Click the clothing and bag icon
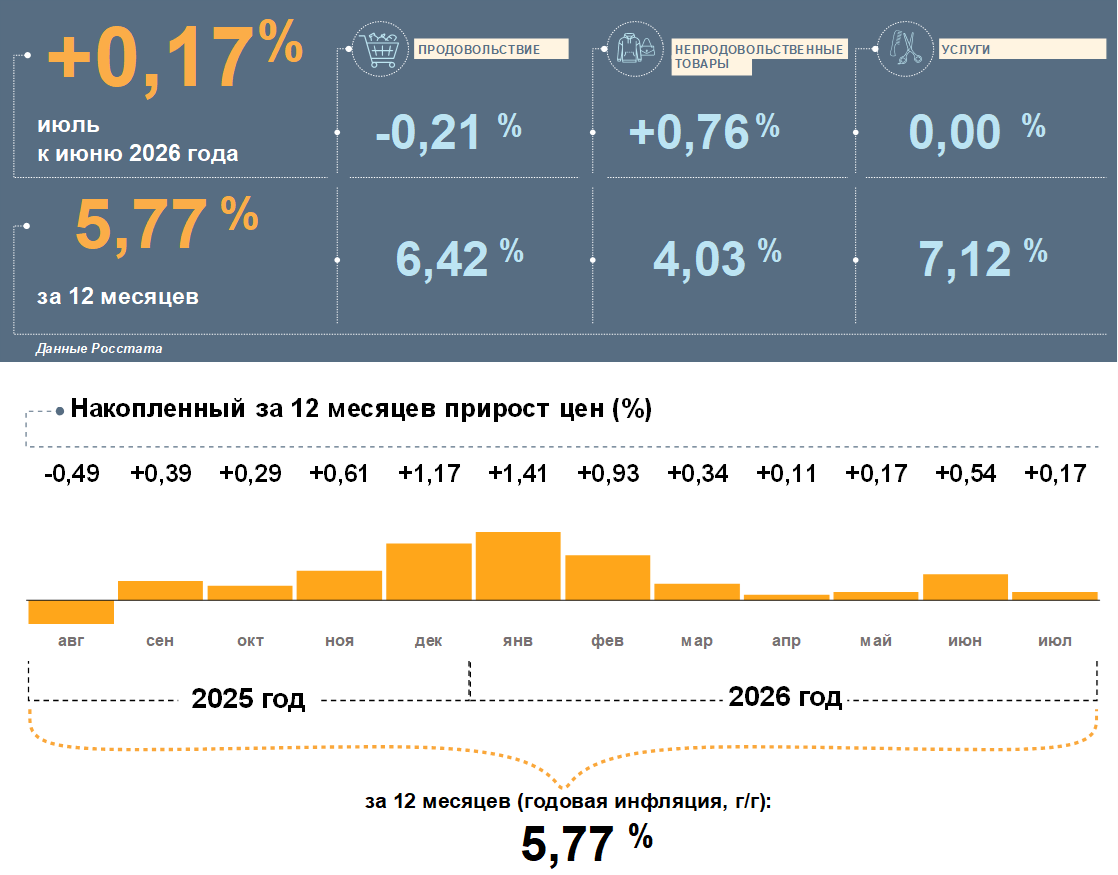 tap(635, 49)
